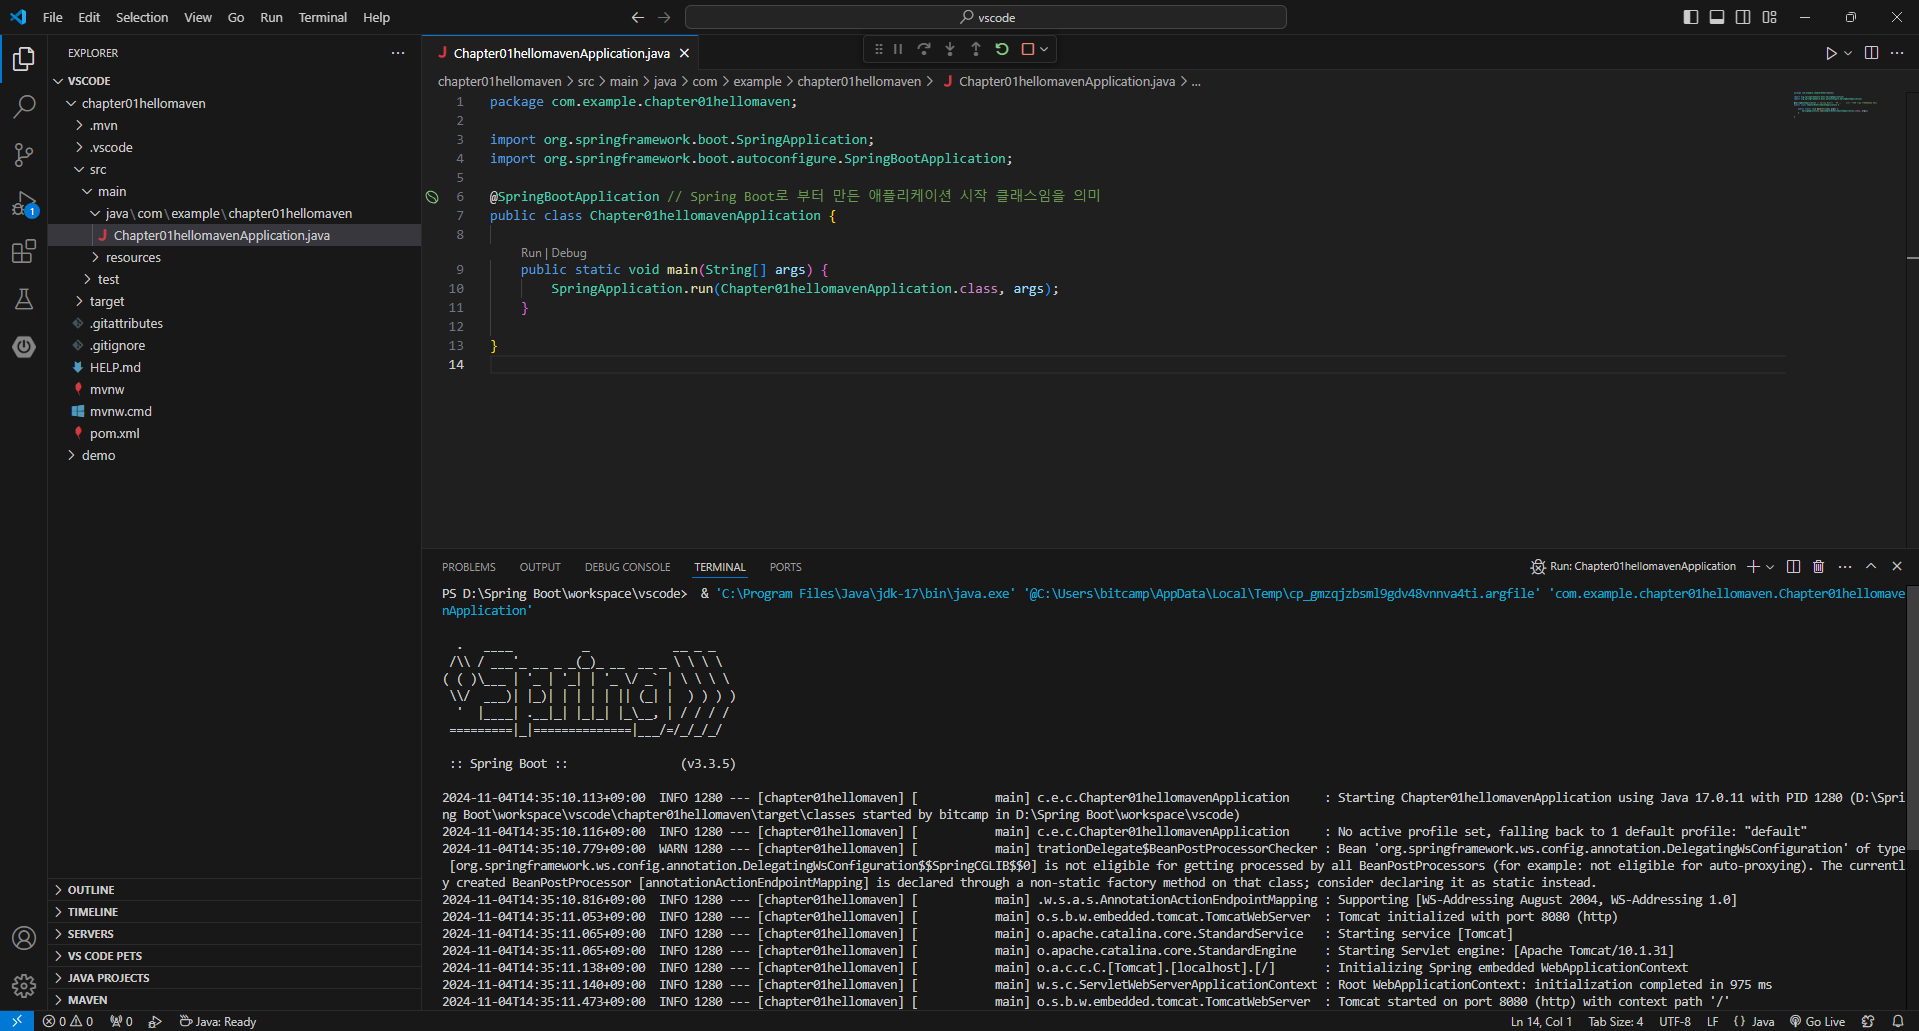Expand the resources folder
Image resolution: width=1919 pixels, height=1031 pixels.
pyautogui.click(x=234, y=257)
